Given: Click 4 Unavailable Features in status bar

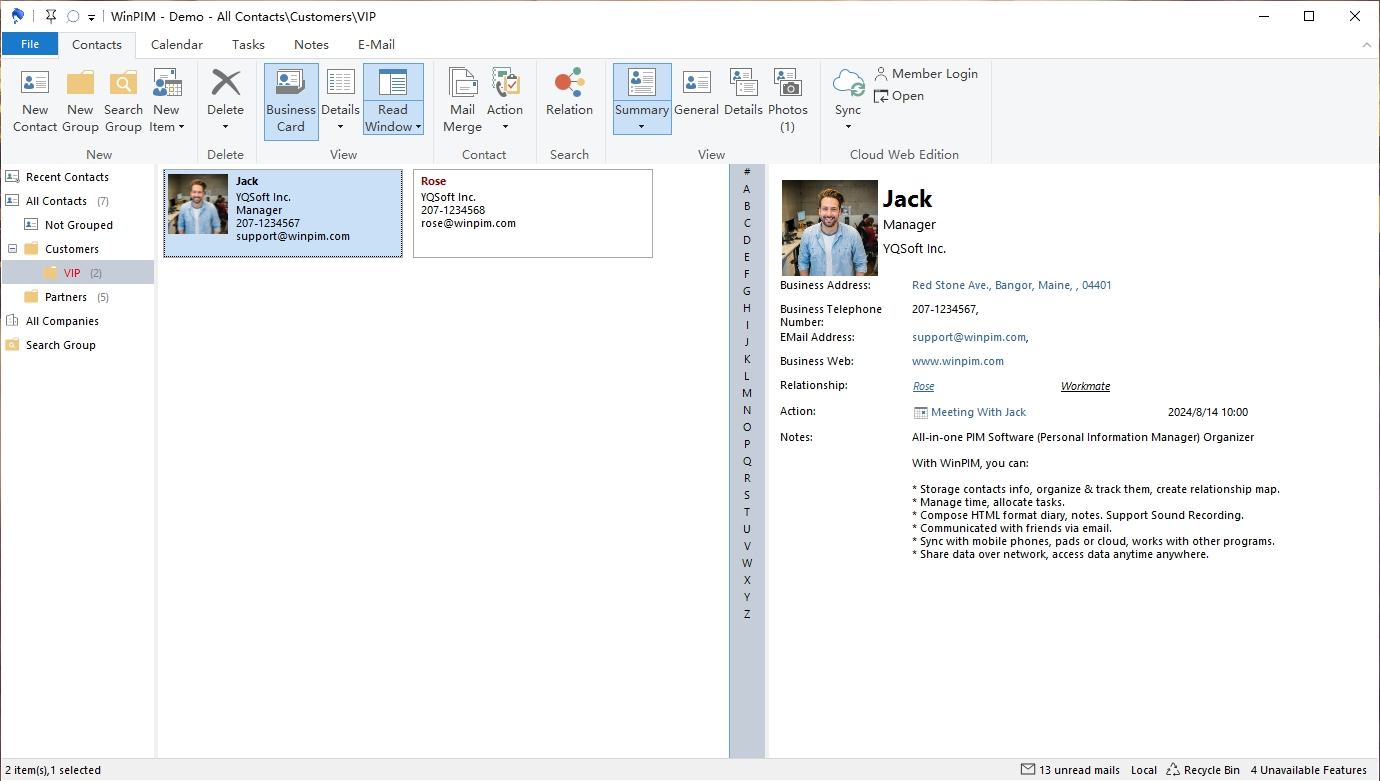Looking at the screenshot, I should [x=1308, y=770].
